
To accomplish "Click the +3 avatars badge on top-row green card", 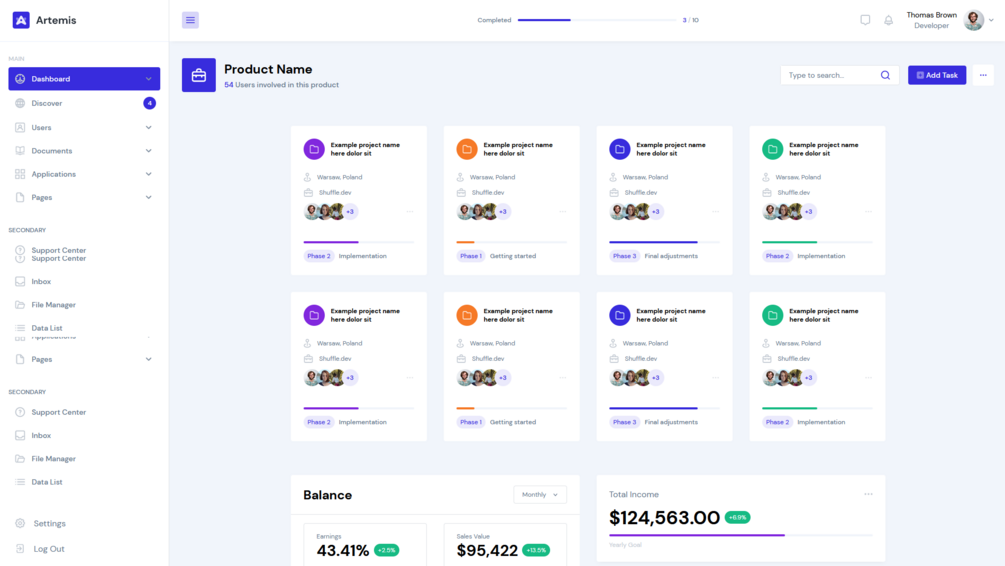I will click(x=809, y=212).
